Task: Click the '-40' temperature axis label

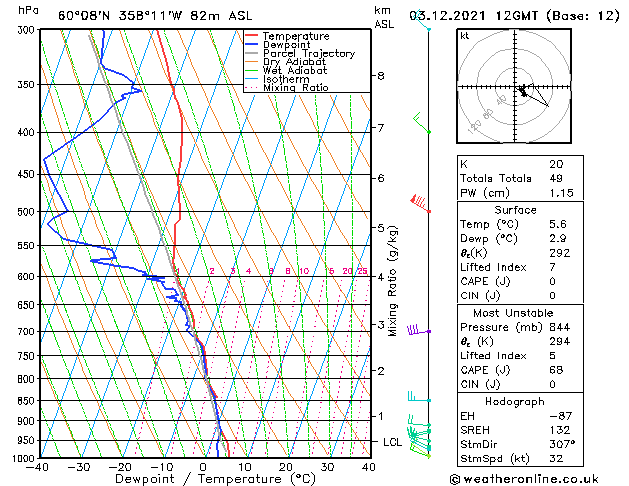Action: (x=37, y=467)
